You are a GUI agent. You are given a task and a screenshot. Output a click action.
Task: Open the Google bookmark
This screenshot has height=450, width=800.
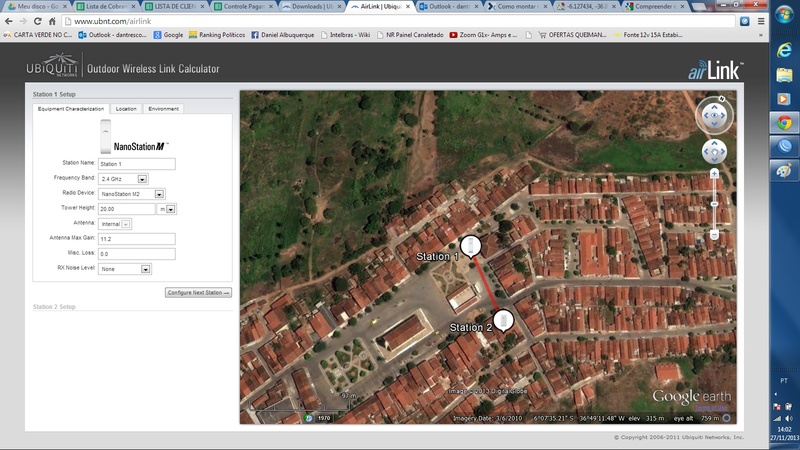pyautogui.click(x=168, y=35)
